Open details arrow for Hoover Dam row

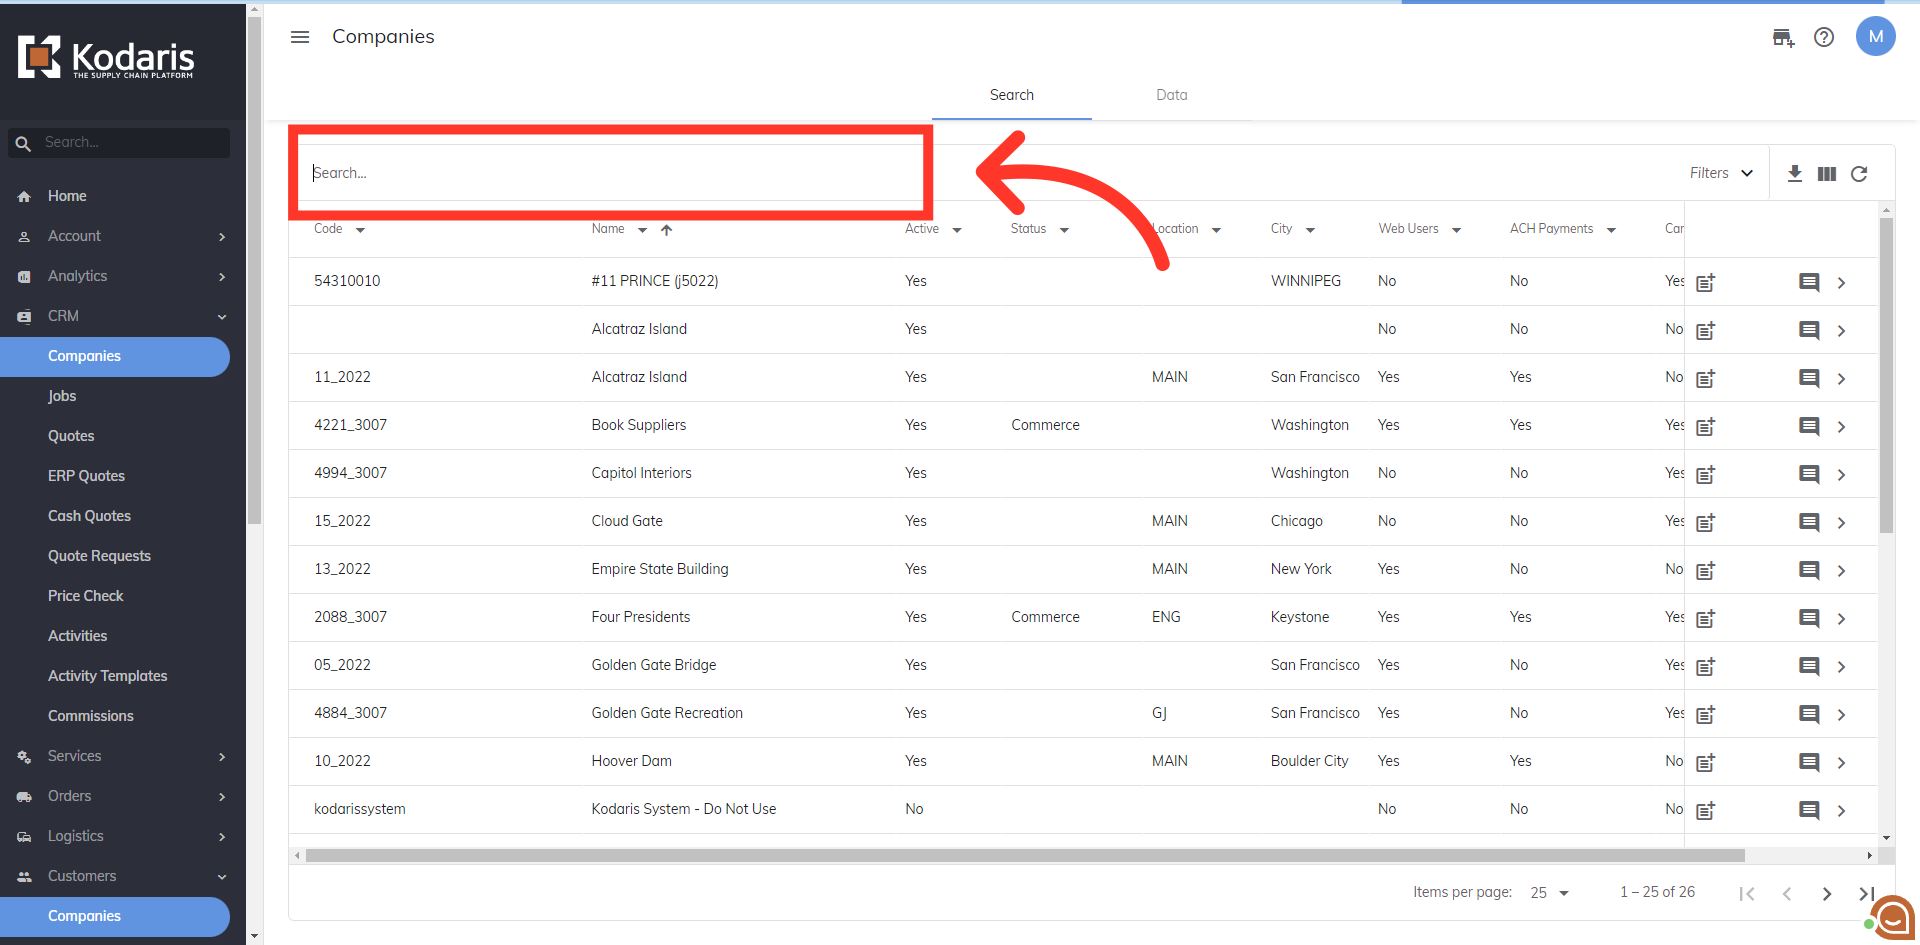1841,763
